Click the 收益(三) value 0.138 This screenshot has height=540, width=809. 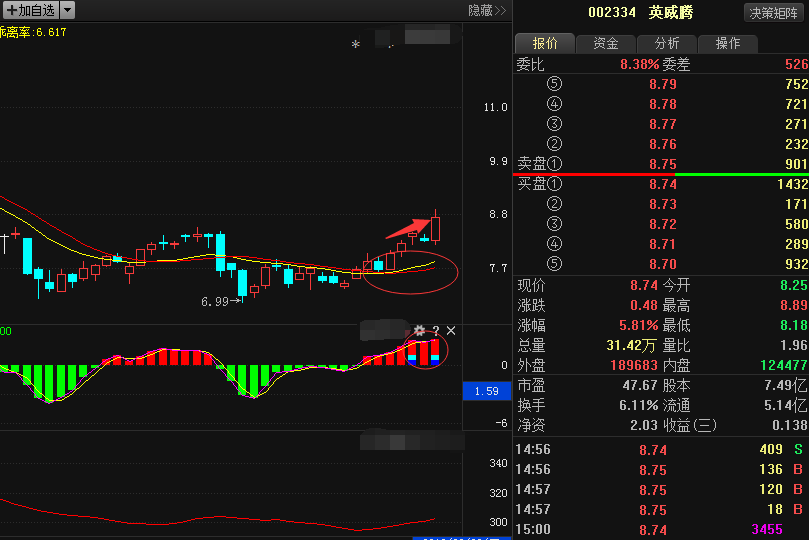click(790, 426)
